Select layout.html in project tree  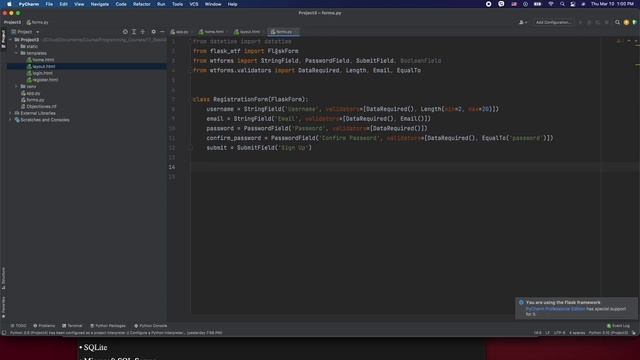41,67
